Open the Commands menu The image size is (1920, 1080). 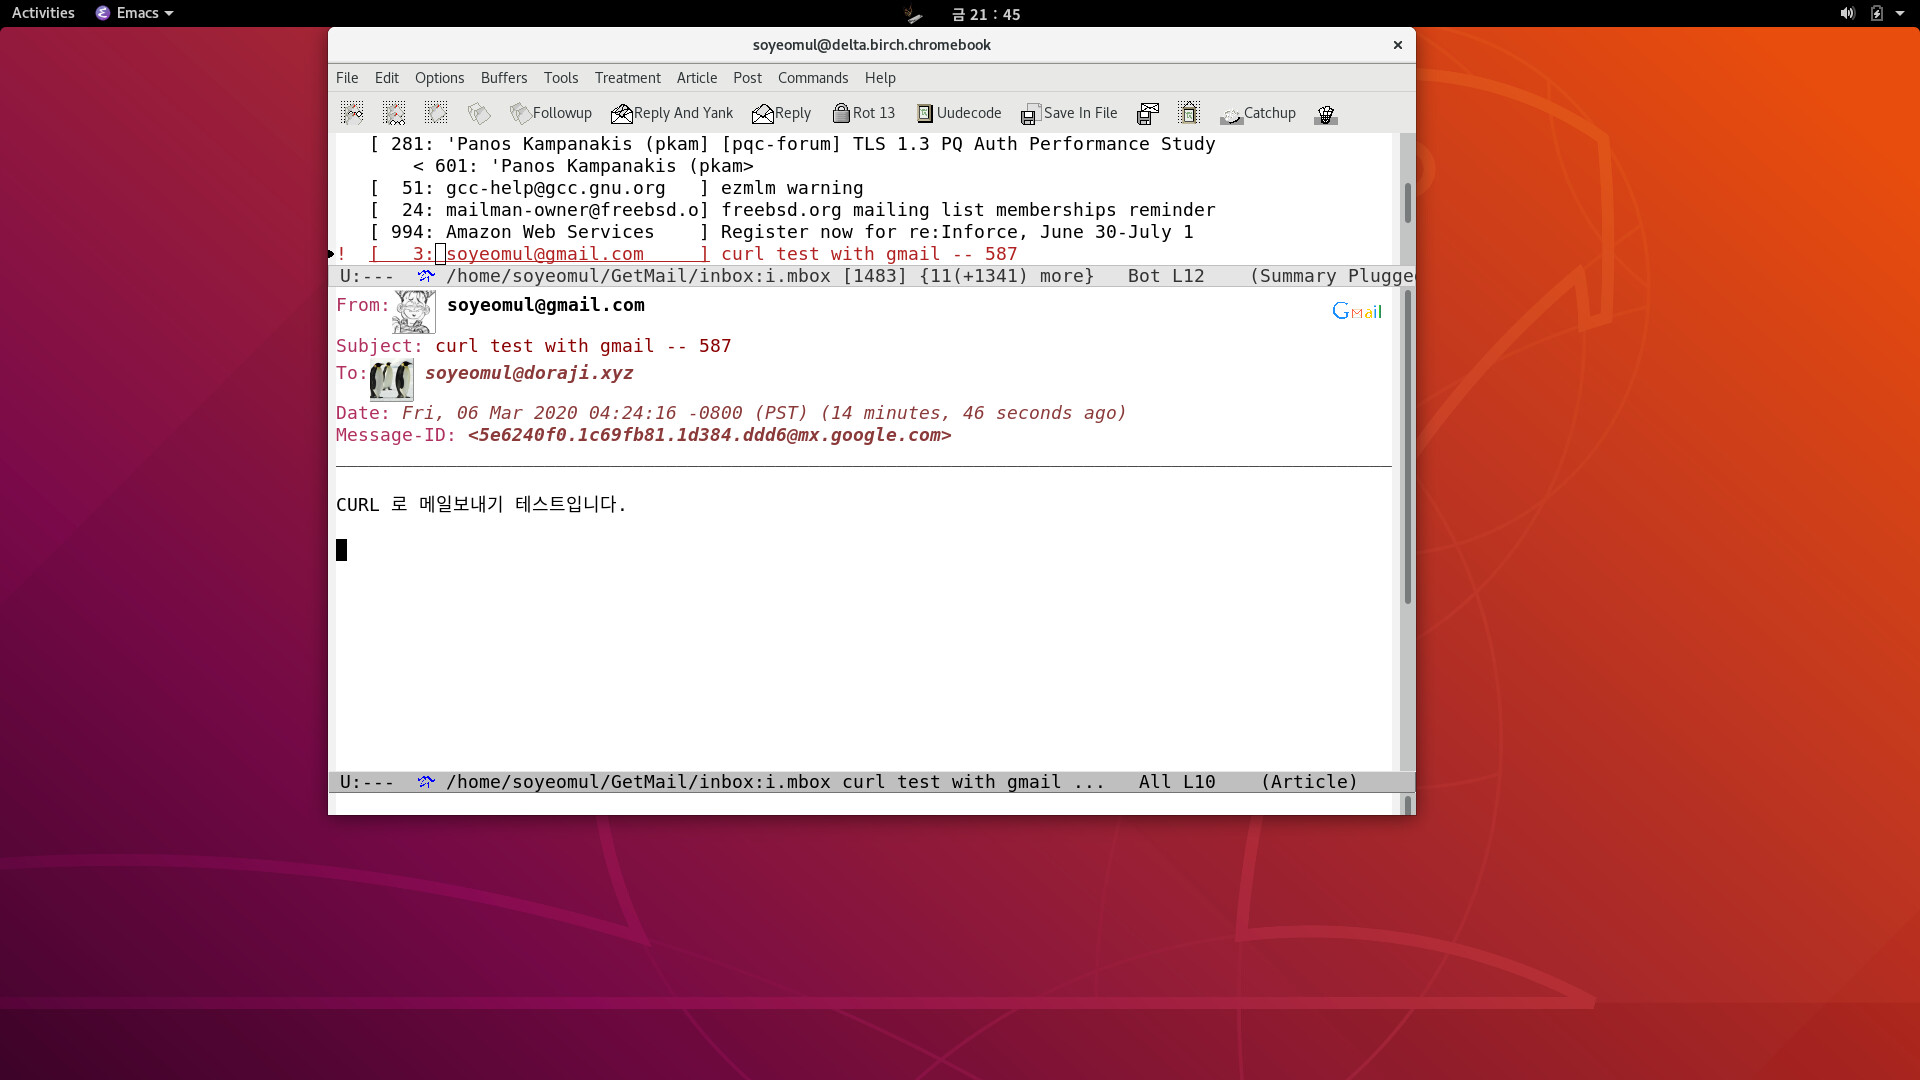pyautogui.click(x=813, y=78)
